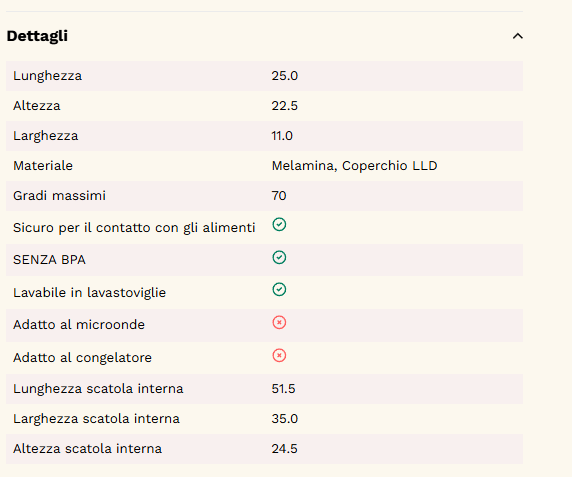Click red cross icon for freezer suitability

tap(279, 355)
